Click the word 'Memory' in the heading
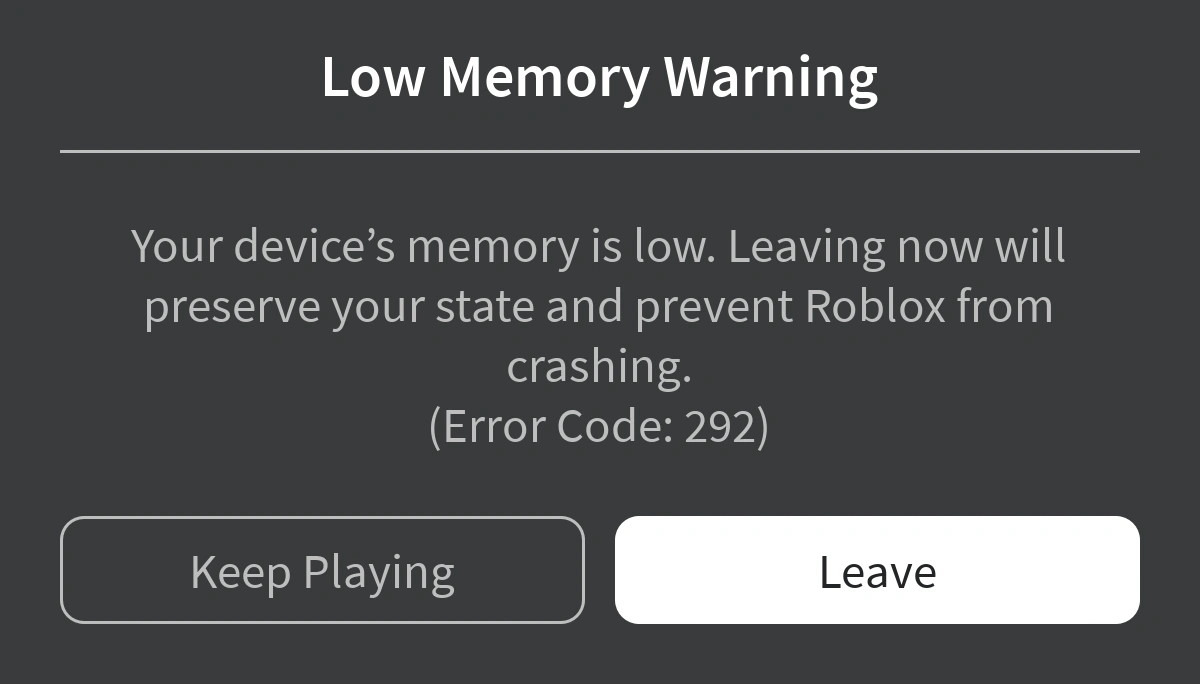 (545, 78)
